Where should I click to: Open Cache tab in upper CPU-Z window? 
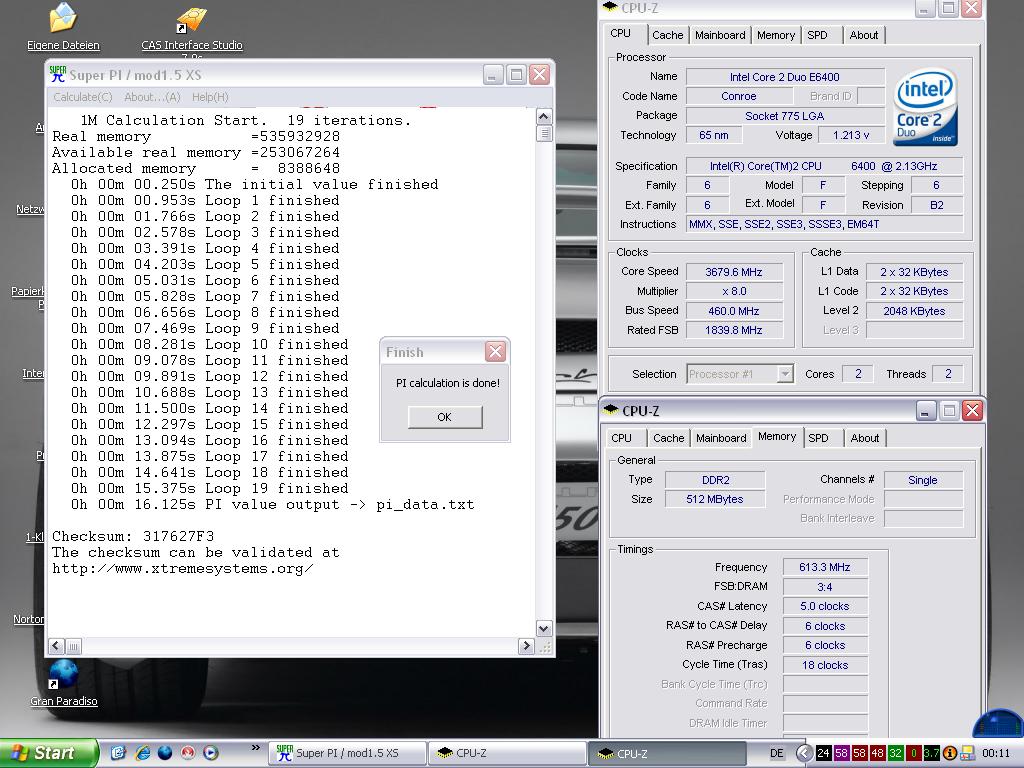pos(667,35)
